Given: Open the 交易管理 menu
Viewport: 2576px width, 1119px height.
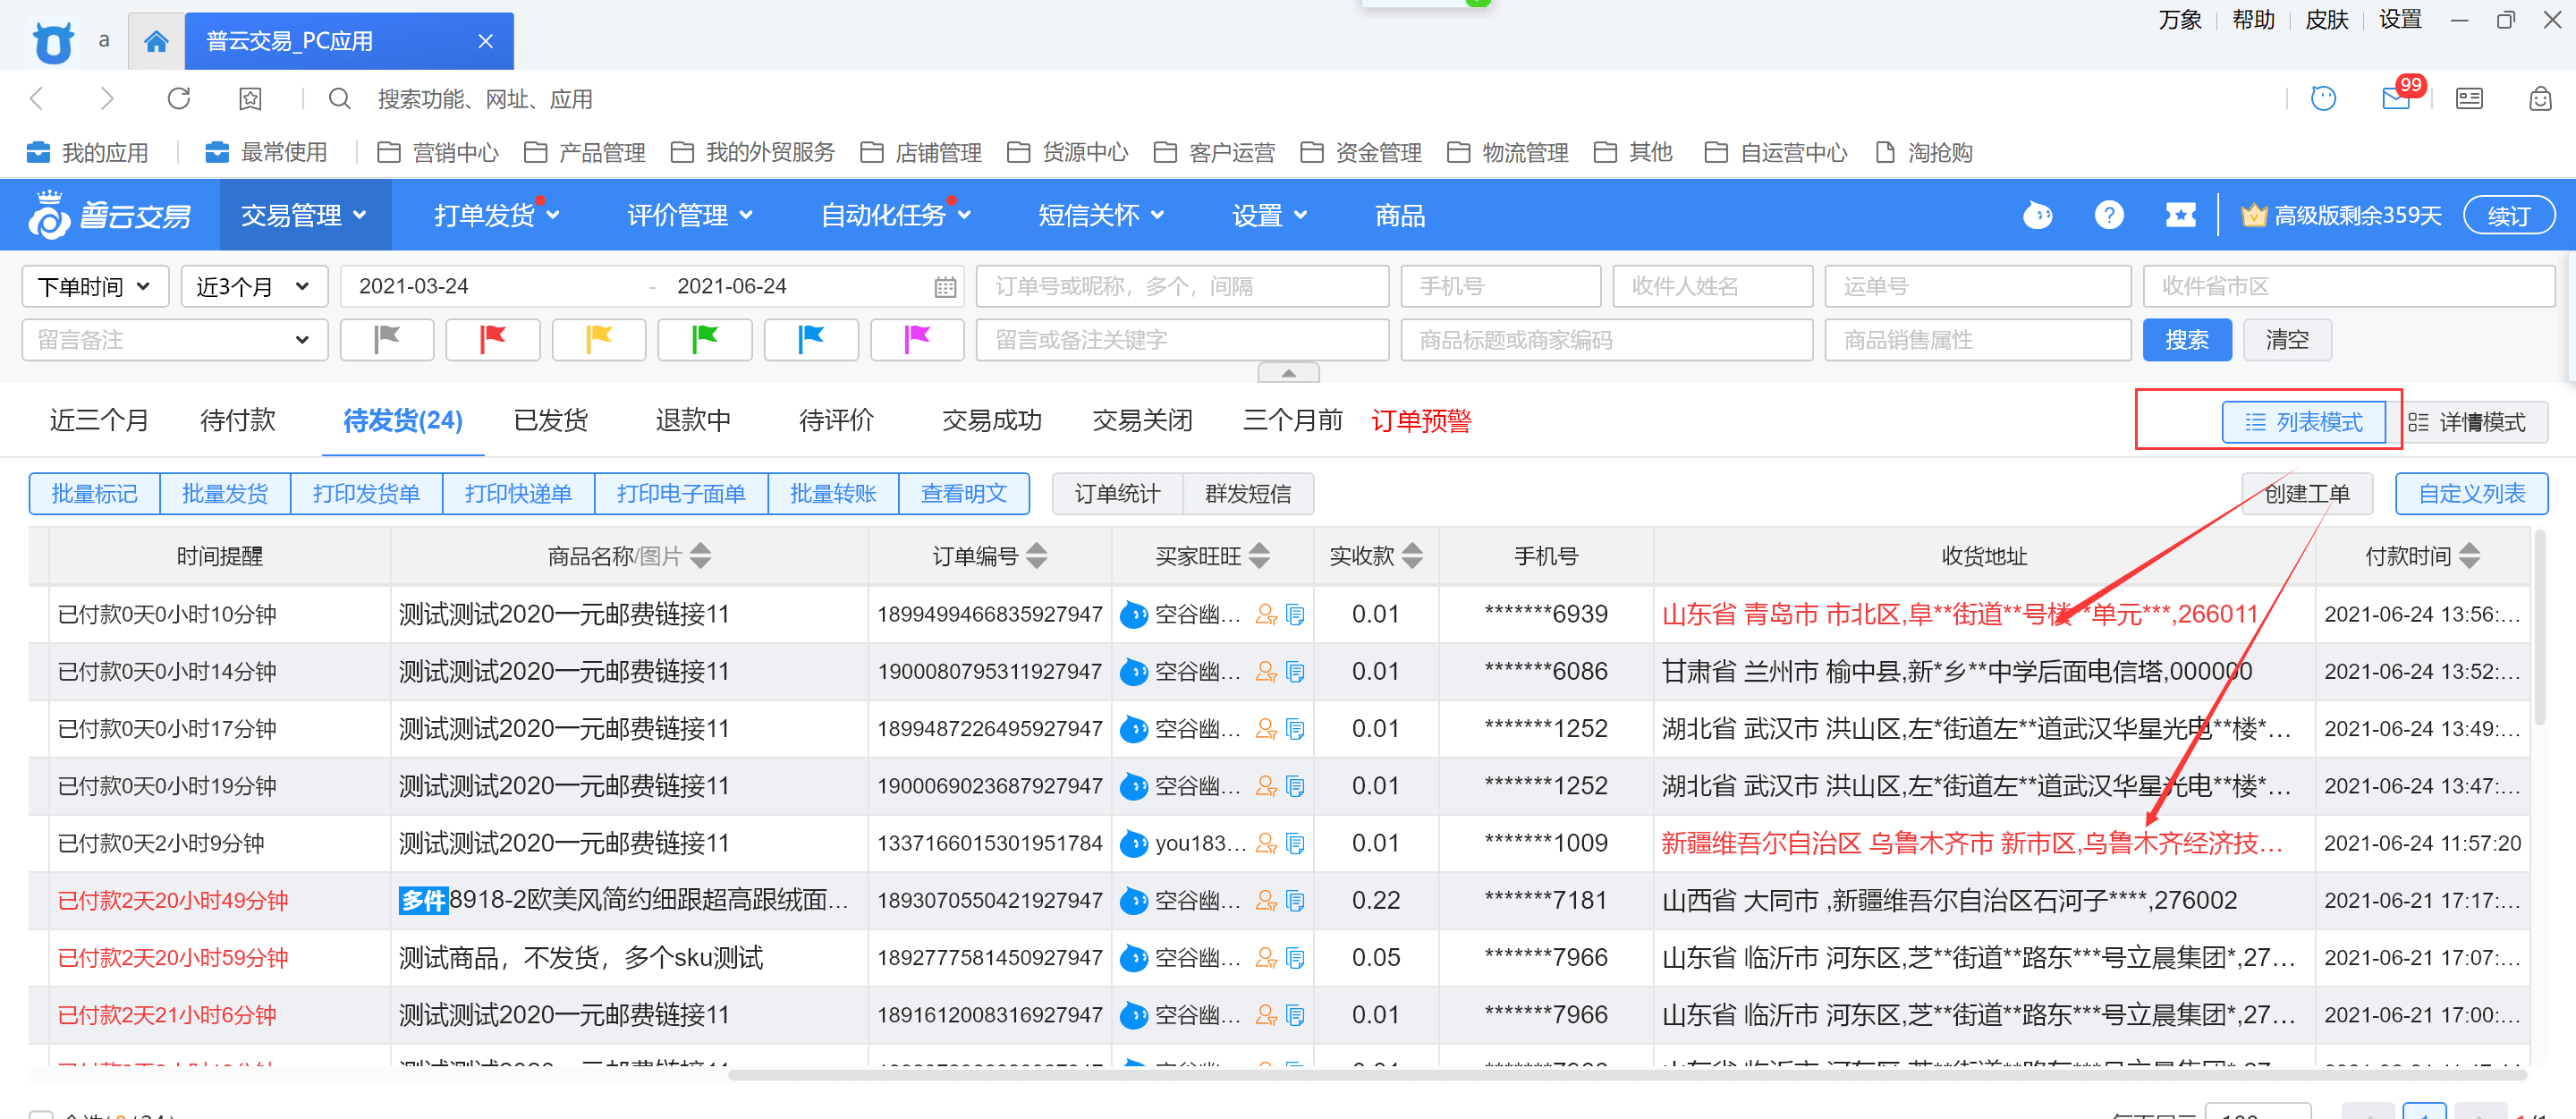Looking at the screenshot, I should pos(303,215).
